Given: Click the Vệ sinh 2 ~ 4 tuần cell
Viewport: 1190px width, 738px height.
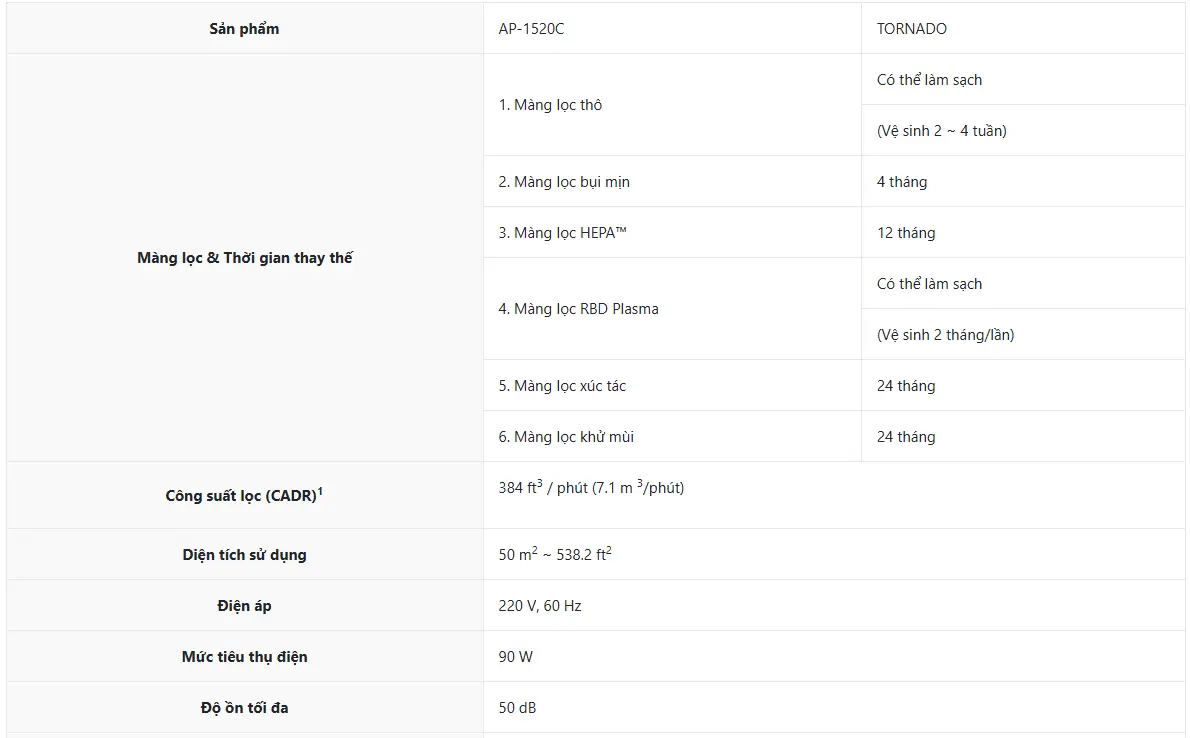Looking at the screenshot, I should [1022, 131].
